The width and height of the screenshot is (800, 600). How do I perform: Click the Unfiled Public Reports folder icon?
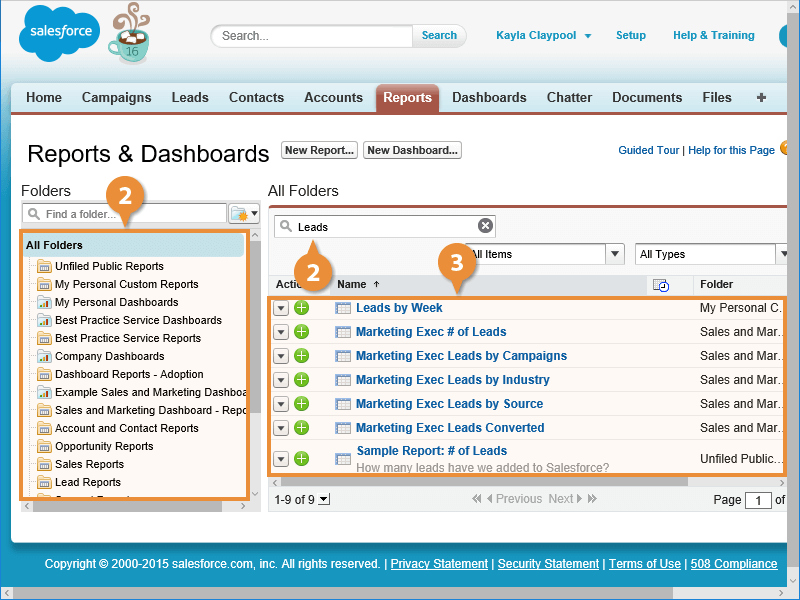(44, 266)
